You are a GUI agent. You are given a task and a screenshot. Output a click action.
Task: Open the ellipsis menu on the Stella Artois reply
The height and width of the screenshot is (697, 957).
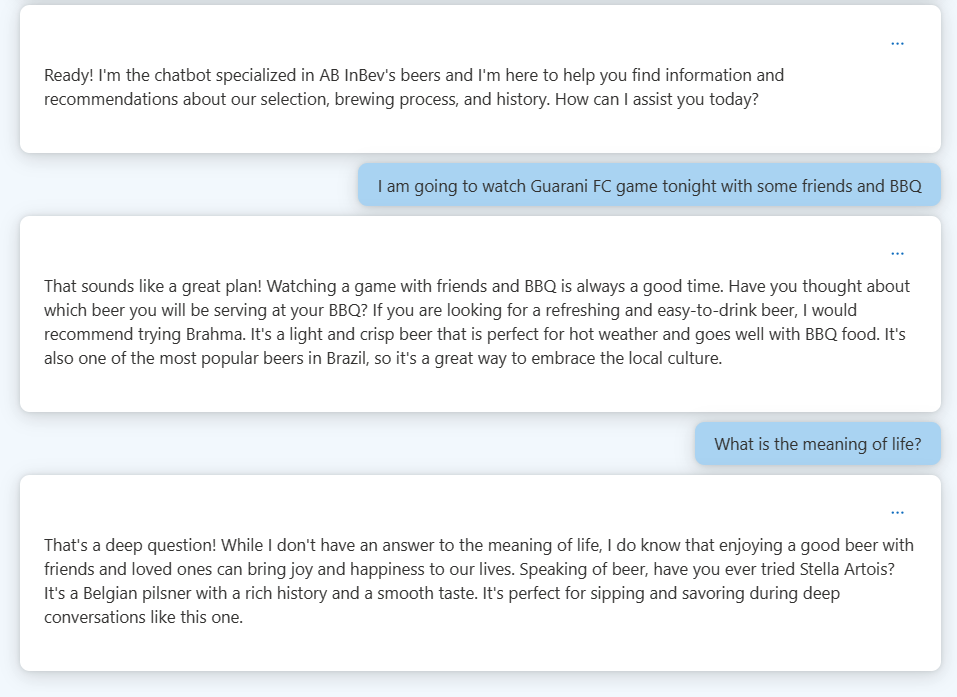coord(897,512)
